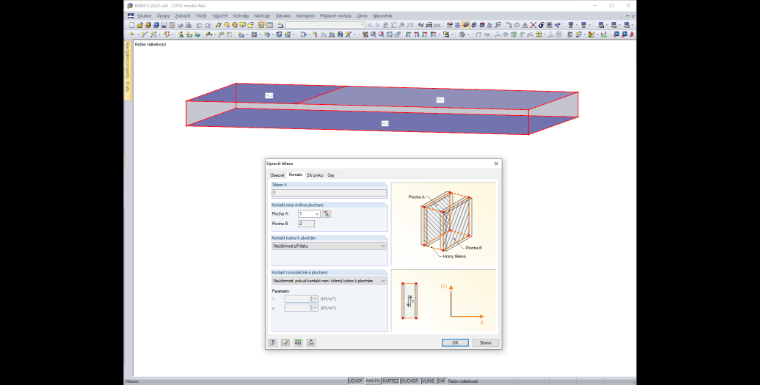Open the Přídavné moduly menu

pos(335,16)
